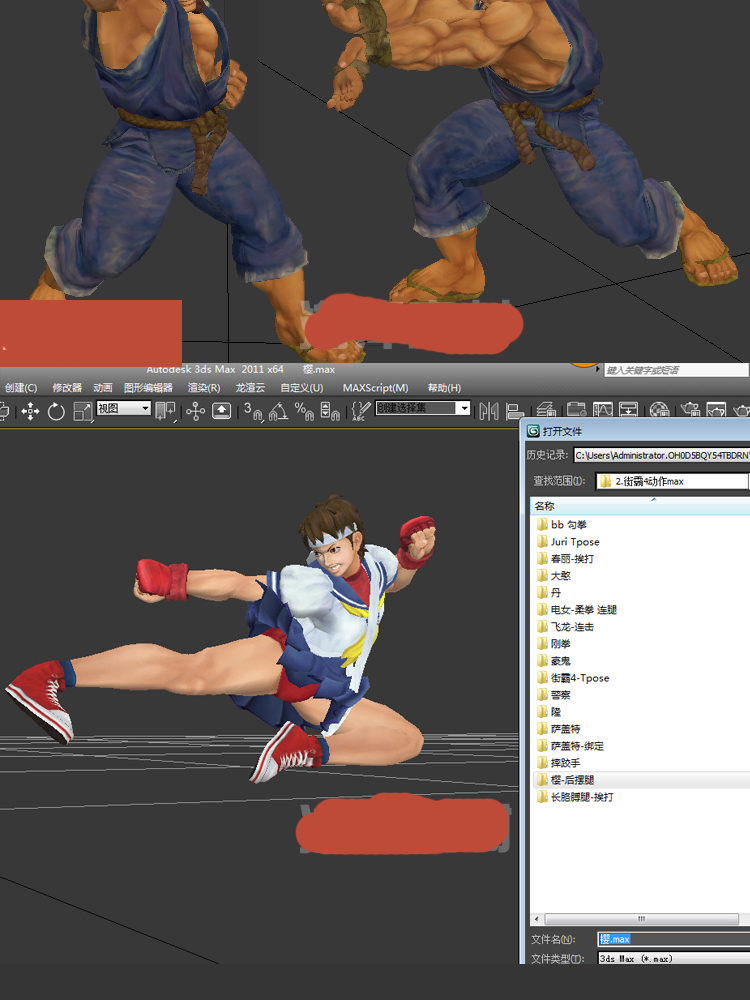This screenshot has width=750, height=1000.
Task: Select the 飞龙-连击 folder
Action: click(565, 627)
